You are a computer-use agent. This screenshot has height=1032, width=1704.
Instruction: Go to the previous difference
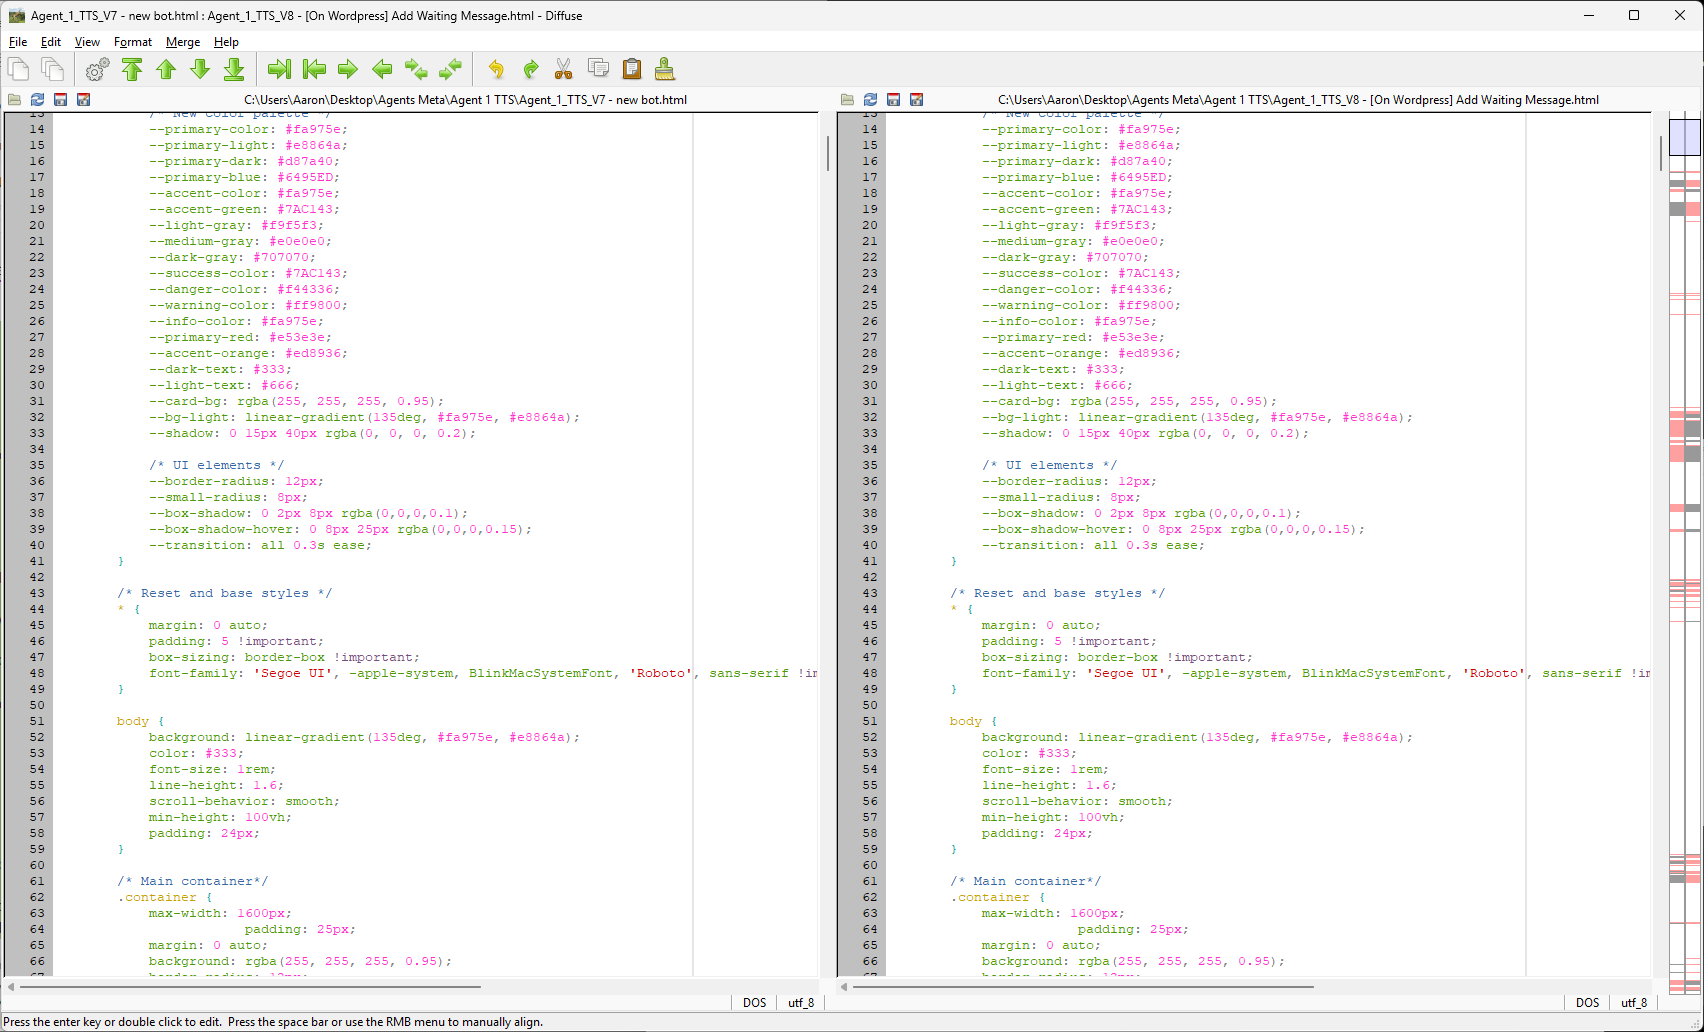166,69
